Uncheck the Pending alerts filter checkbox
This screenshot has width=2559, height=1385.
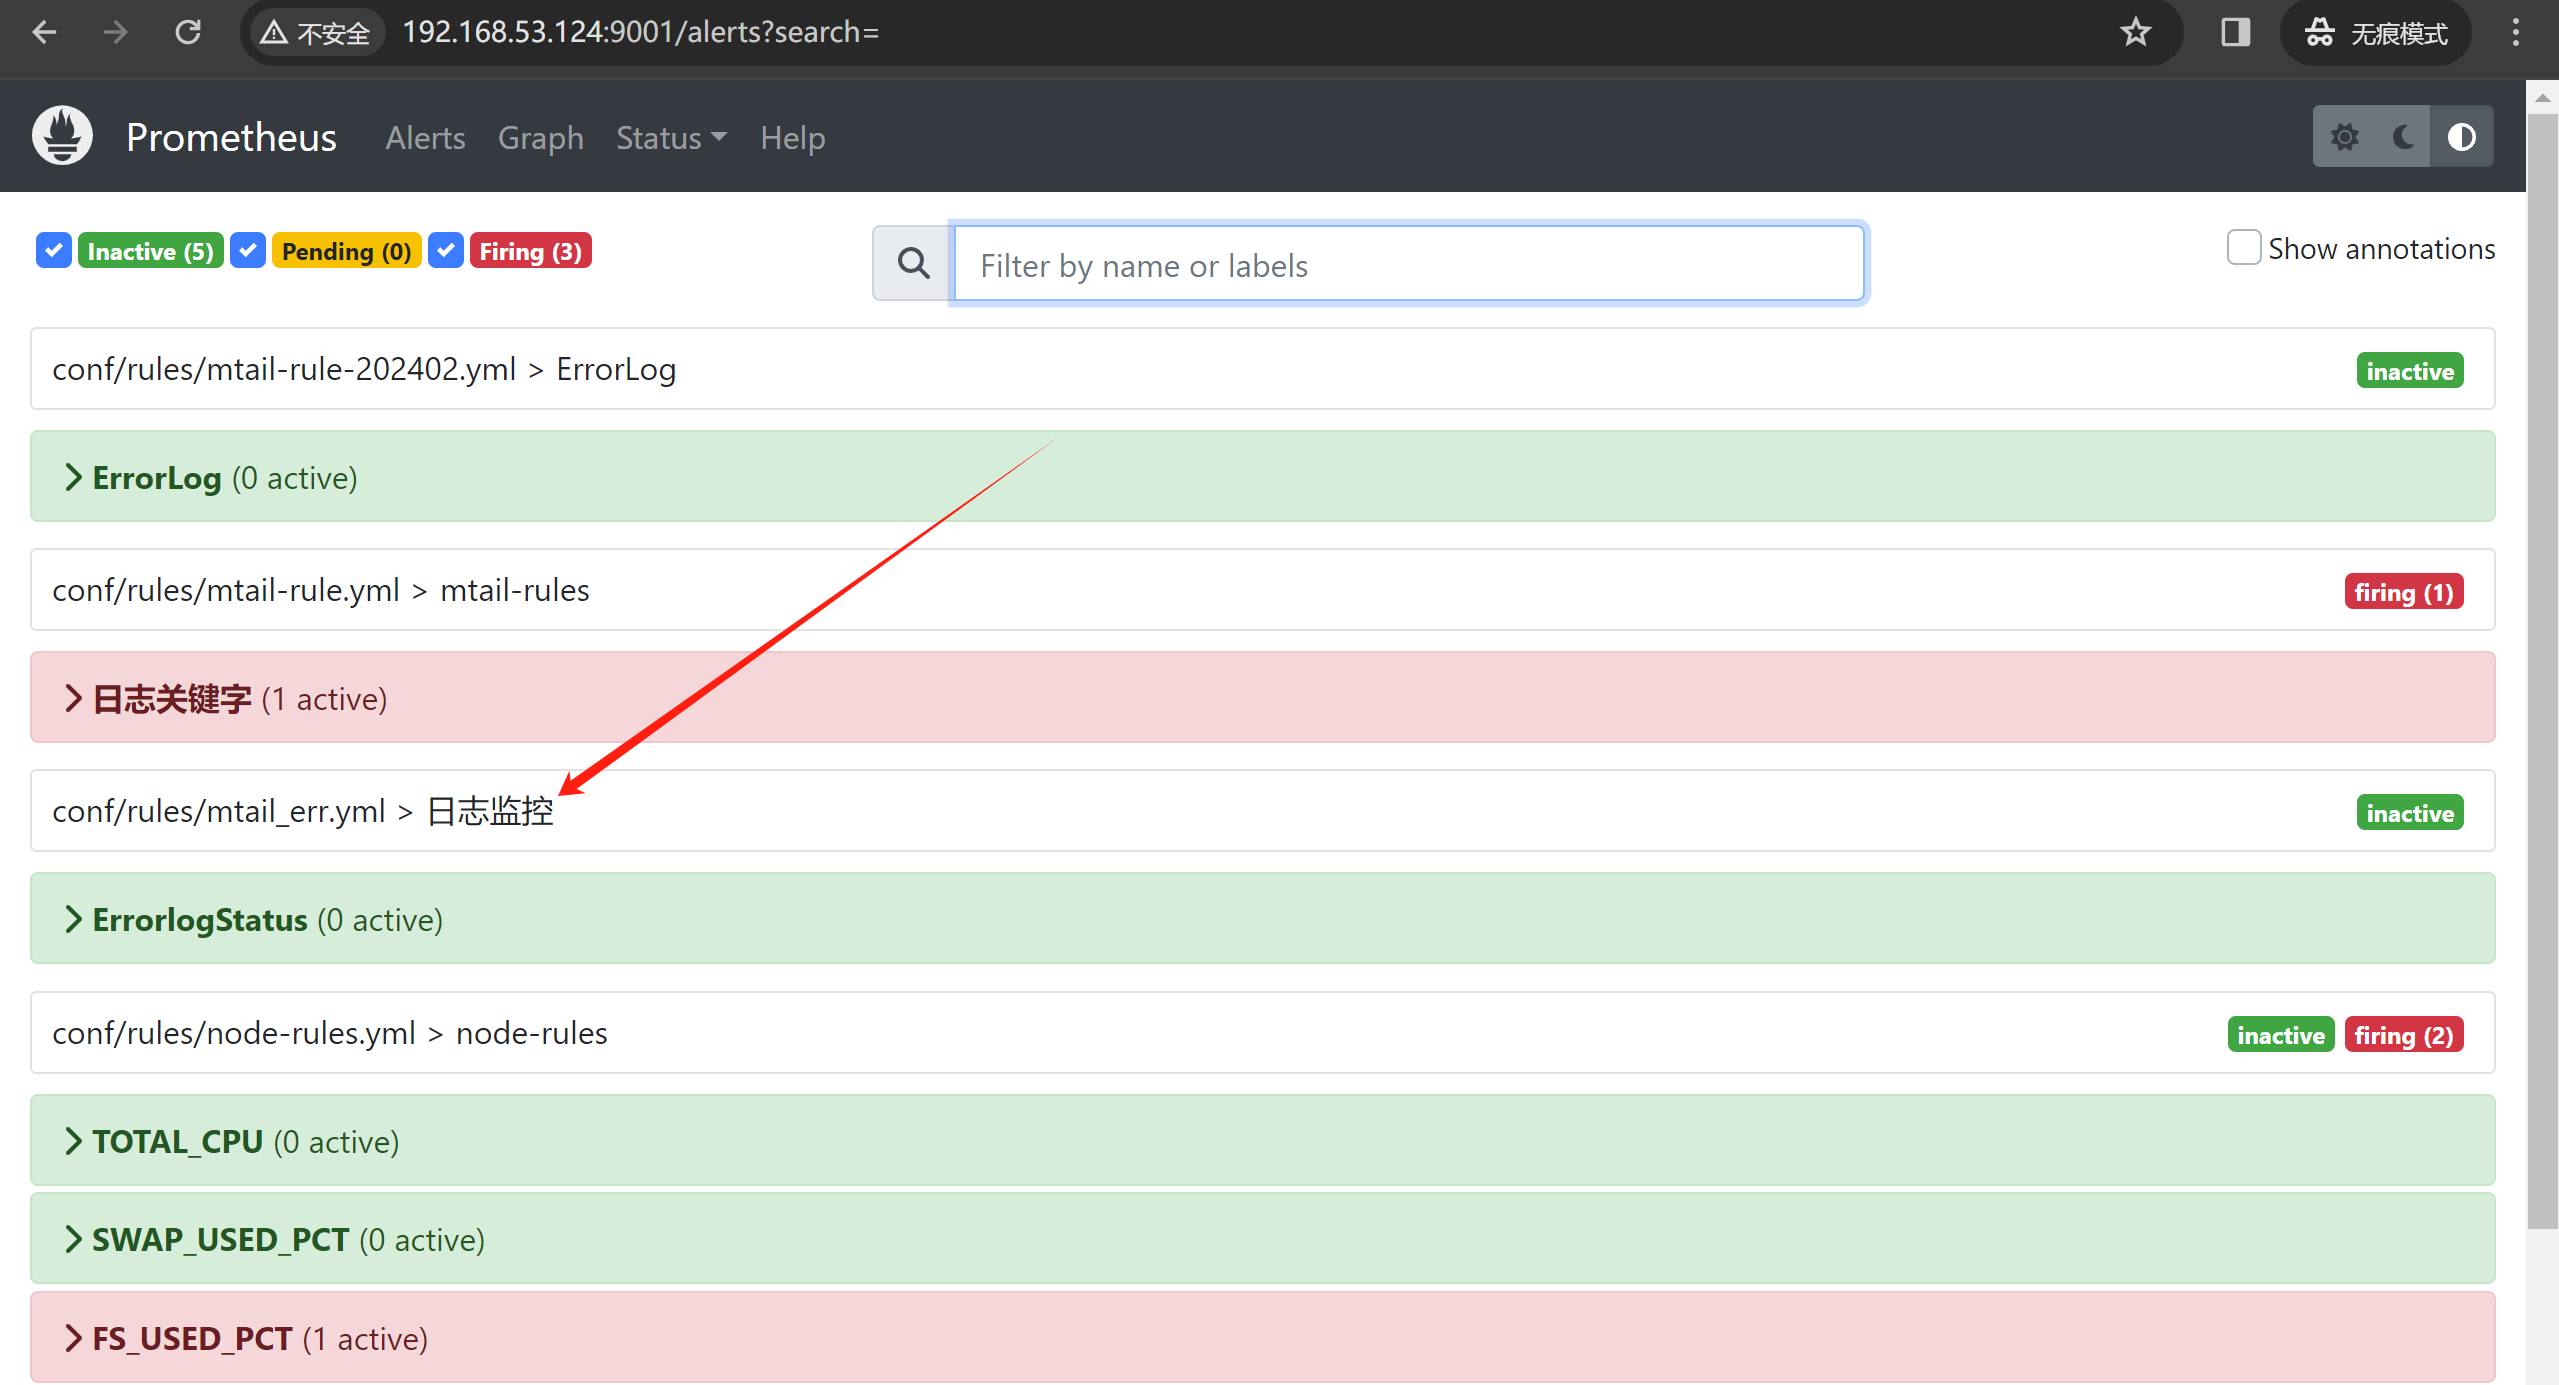click(248, 251)
